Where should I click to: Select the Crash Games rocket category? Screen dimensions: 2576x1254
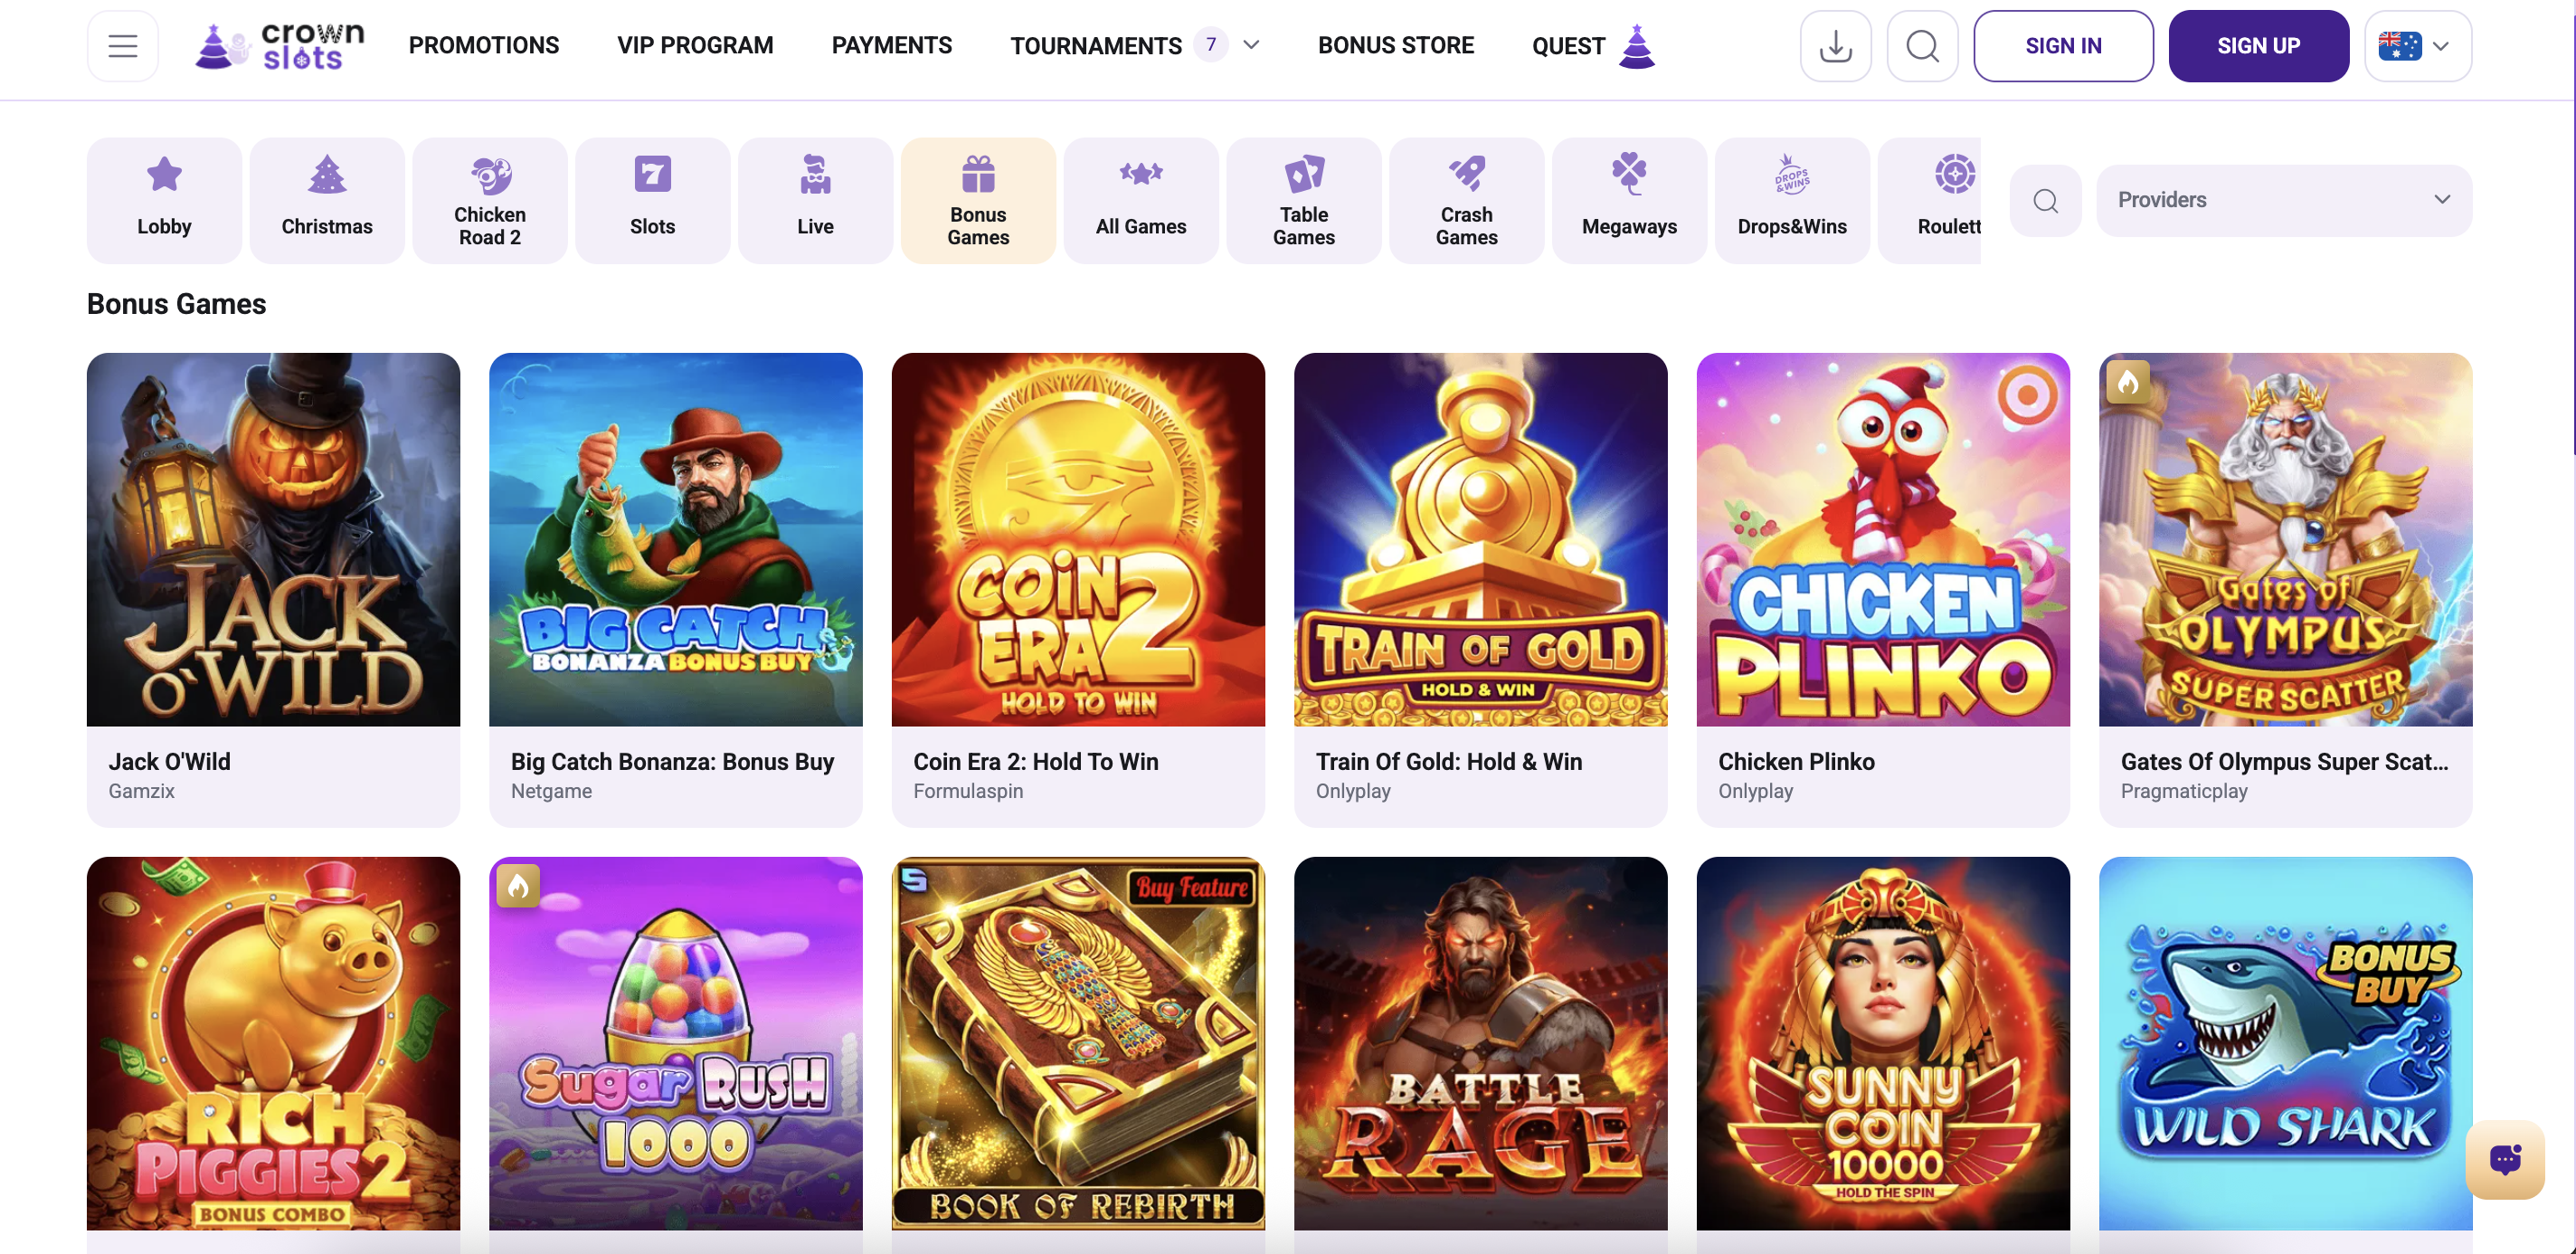pos(1466,200)
